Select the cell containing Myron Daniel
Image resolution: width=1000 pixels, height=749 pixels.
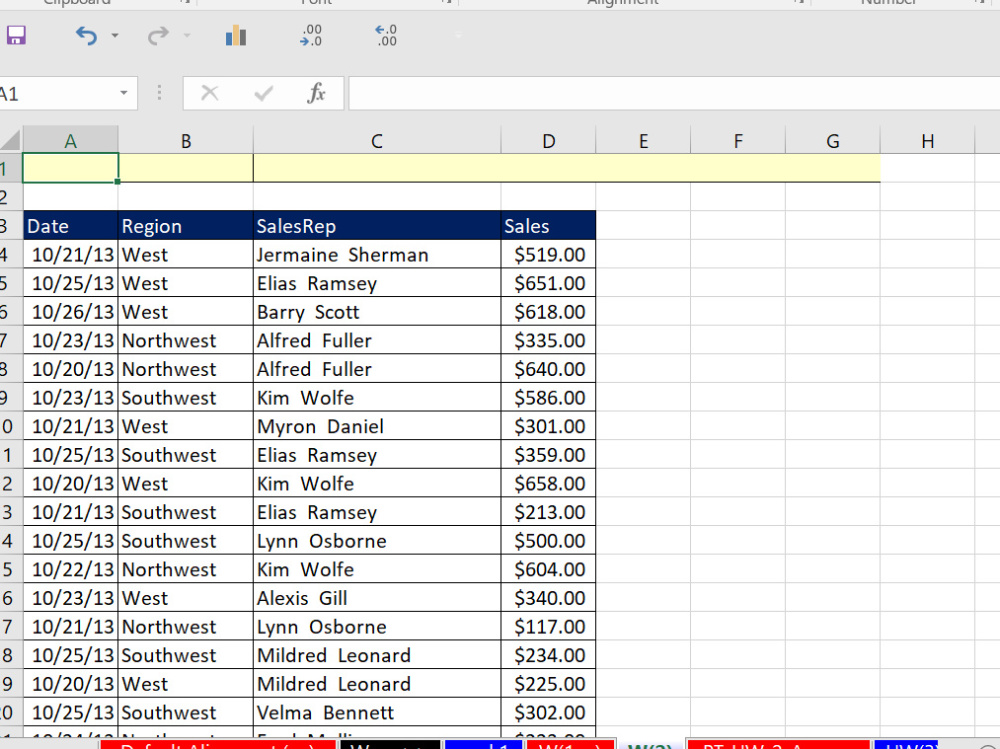click(x=377, y=426)
